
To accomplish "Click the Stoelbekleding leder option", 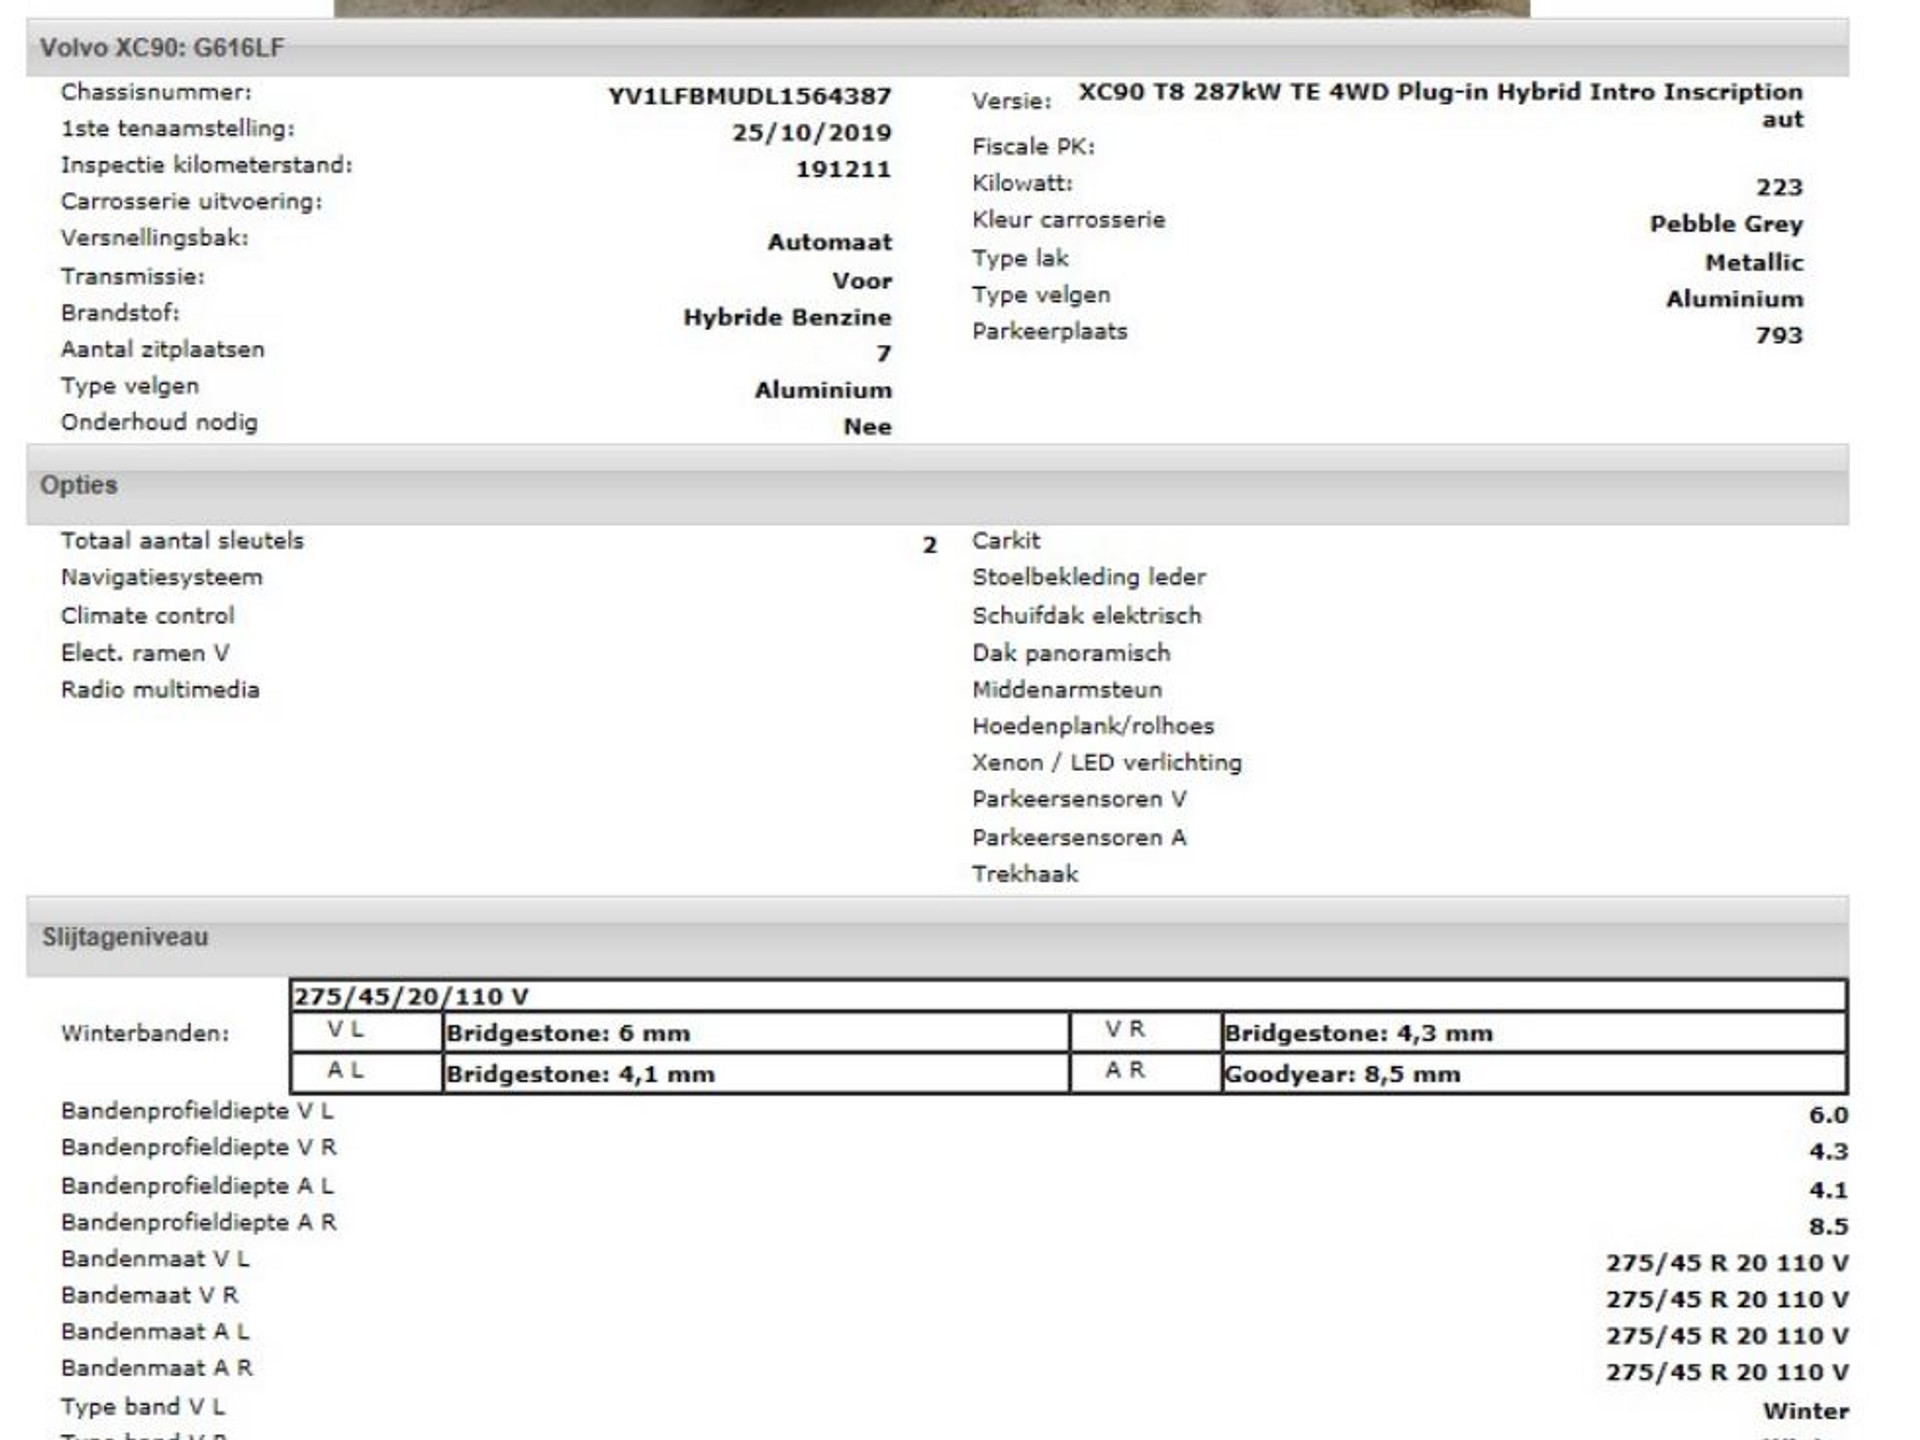I will [1089, 577].
